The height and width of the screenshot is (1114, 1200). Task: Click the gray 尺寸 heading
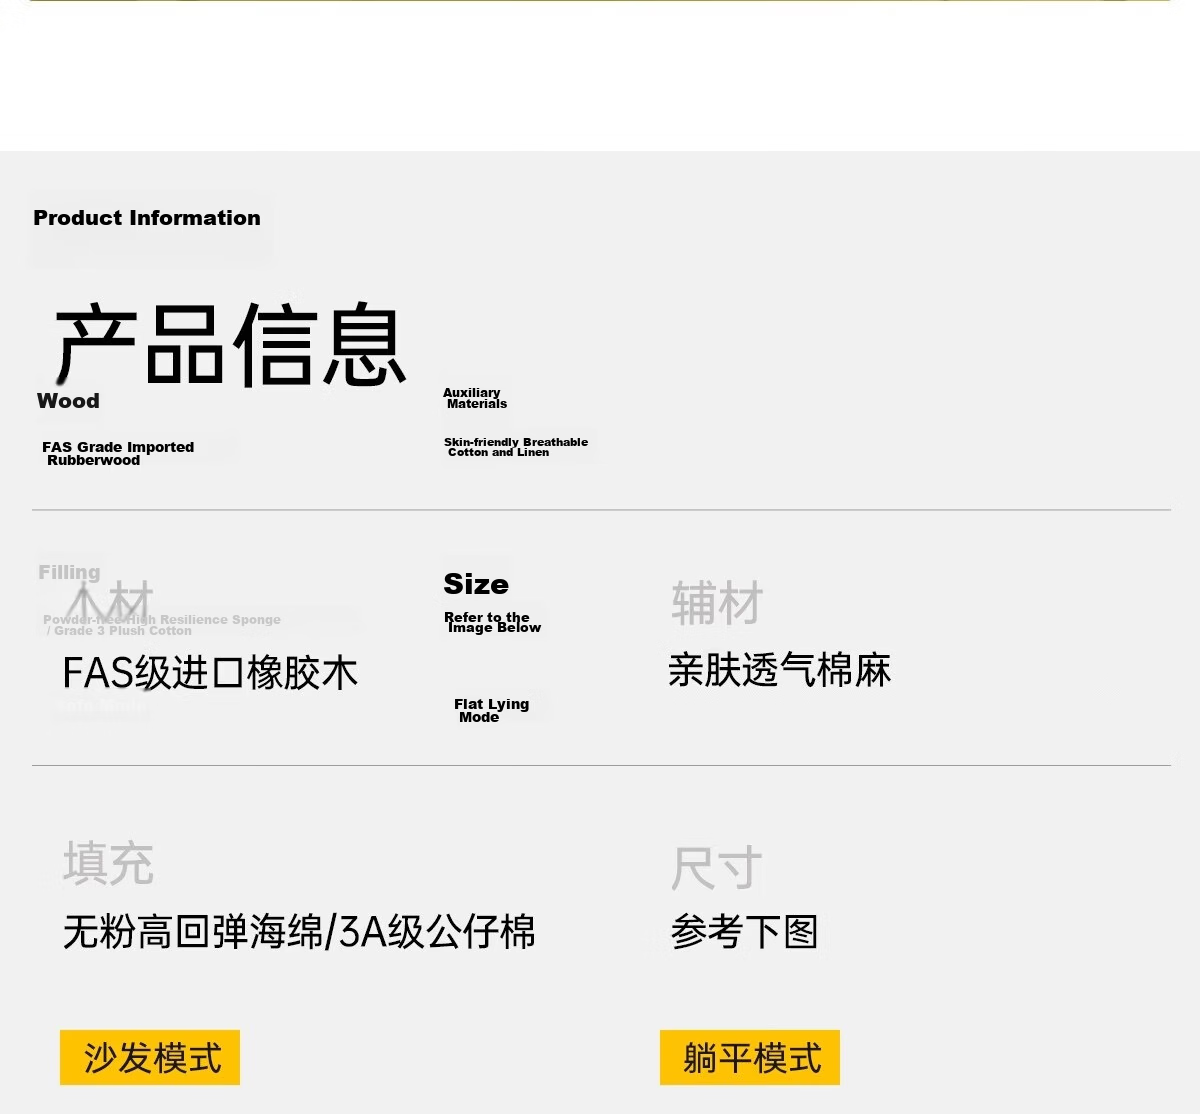click(x=716, y=868)
